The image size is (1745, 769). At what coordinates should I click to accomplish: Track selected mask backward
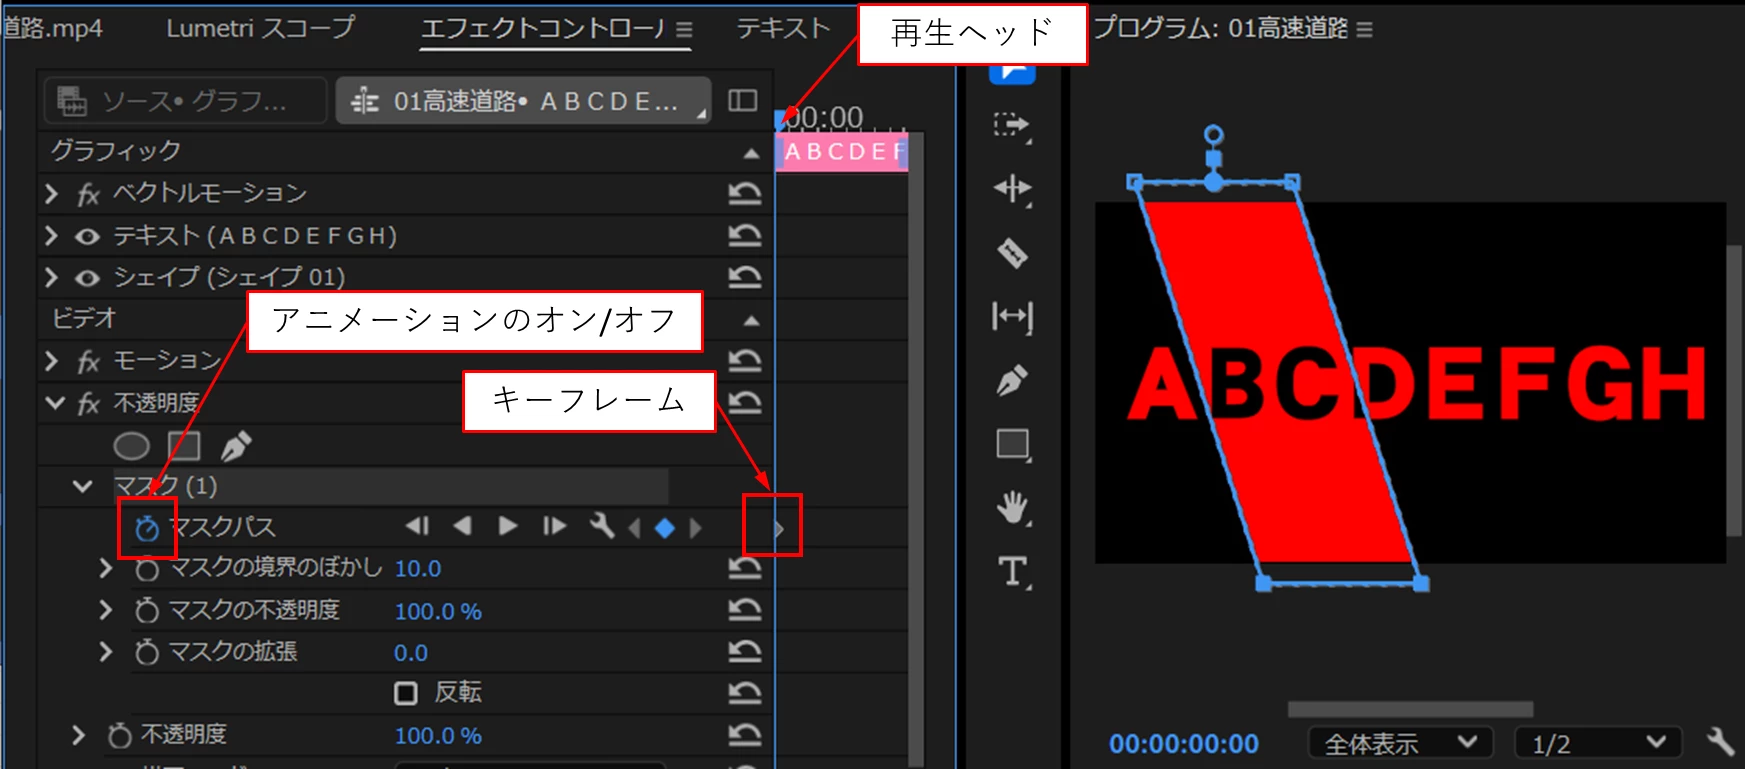[462, 526]
